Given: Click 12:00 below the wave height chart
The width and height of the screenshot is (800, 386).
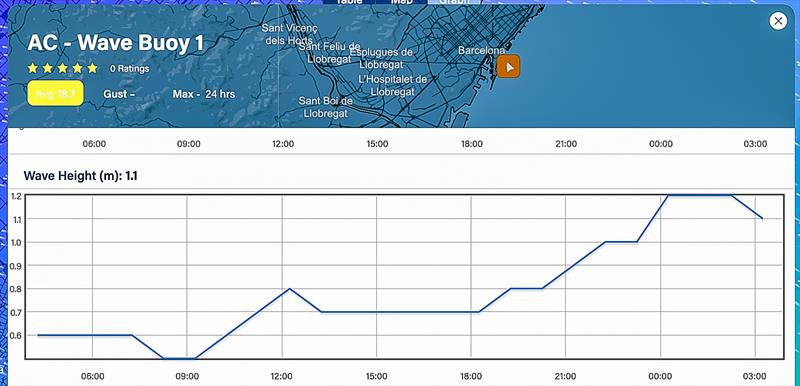Looking at the screenshot, I should (x=282, y=376).
